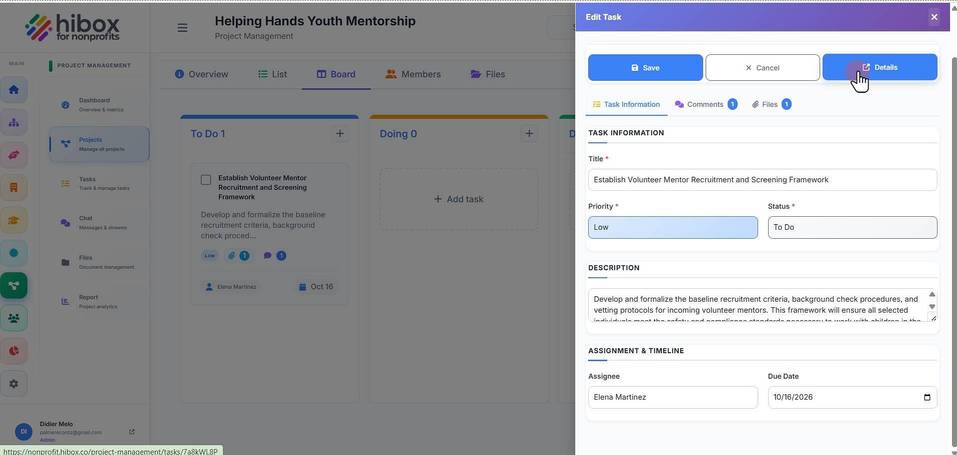
Task: Open the Status dropdown showing To Do
Action: (x=852, y=227)
